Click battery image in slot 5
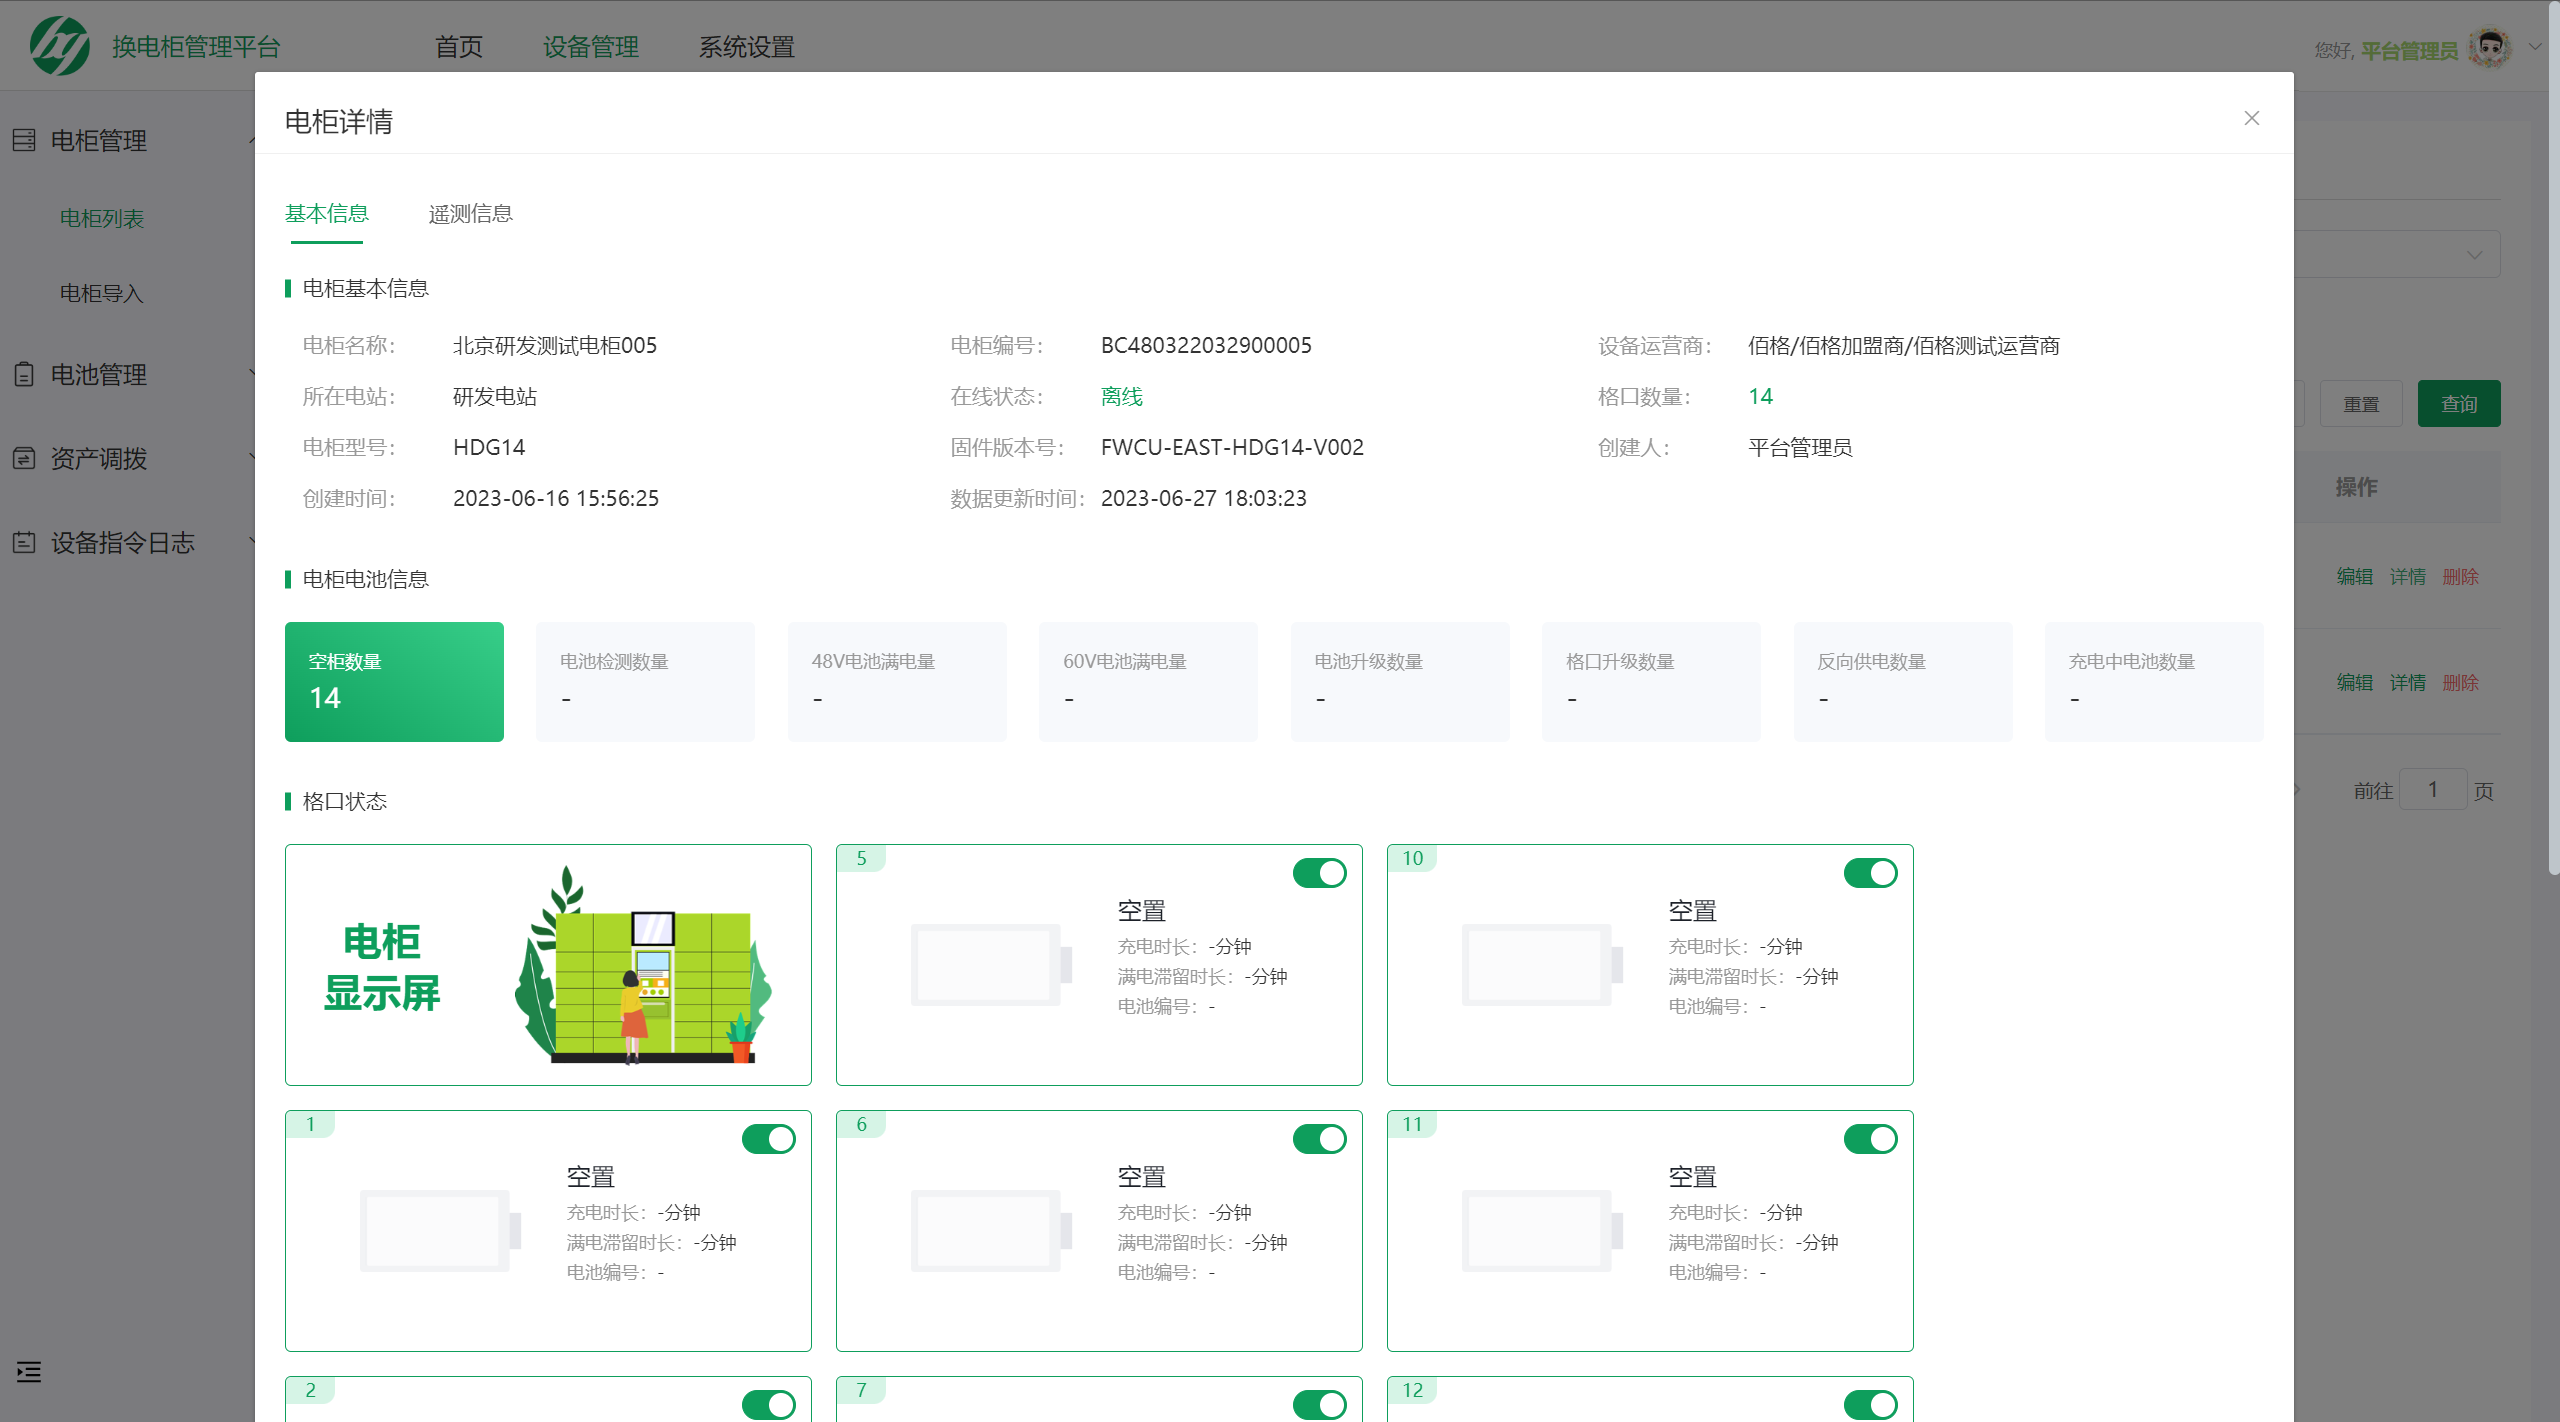The height and width of the screenshot is (1422, 2560). (990, 964)
